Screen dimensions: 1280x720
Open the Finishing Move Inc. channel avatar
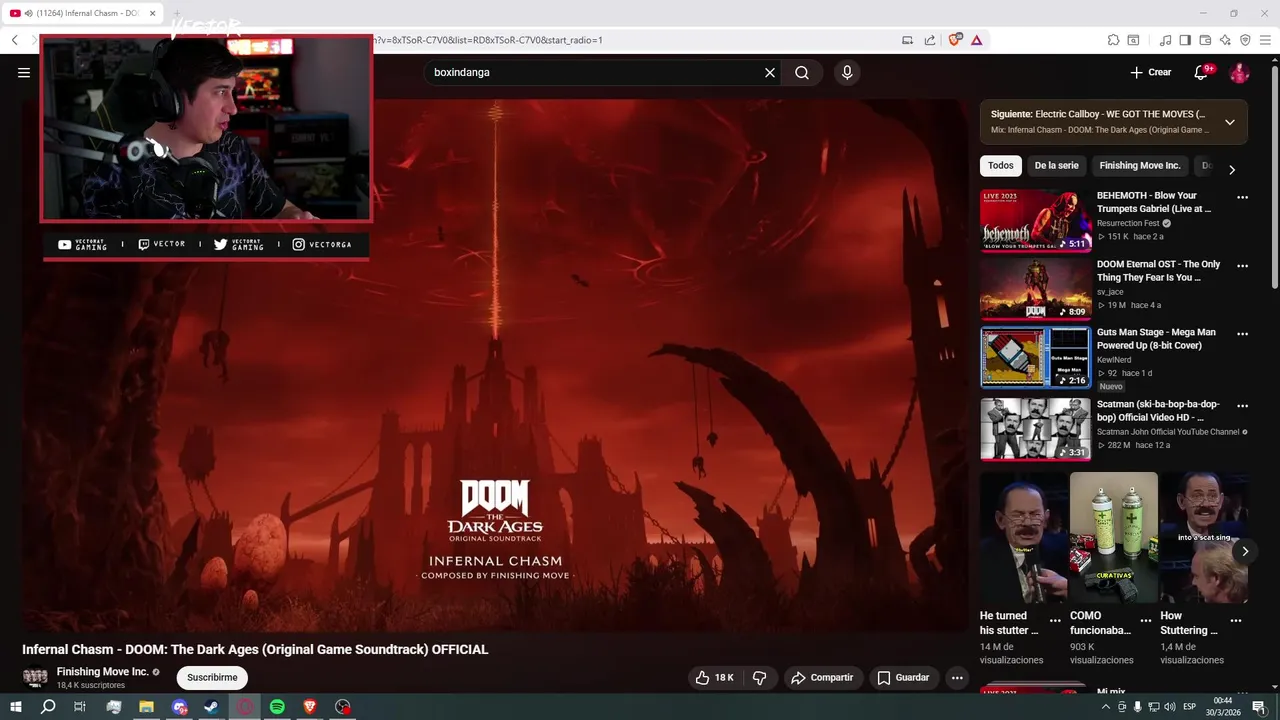click(x=35, y=678)
